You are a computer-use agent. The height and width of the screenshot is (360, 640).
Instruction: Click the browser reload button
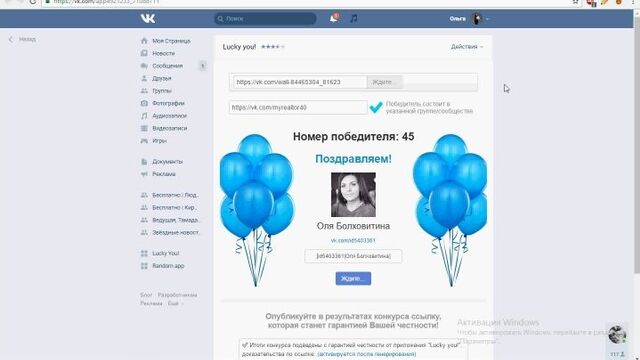[x=33, y=2]
